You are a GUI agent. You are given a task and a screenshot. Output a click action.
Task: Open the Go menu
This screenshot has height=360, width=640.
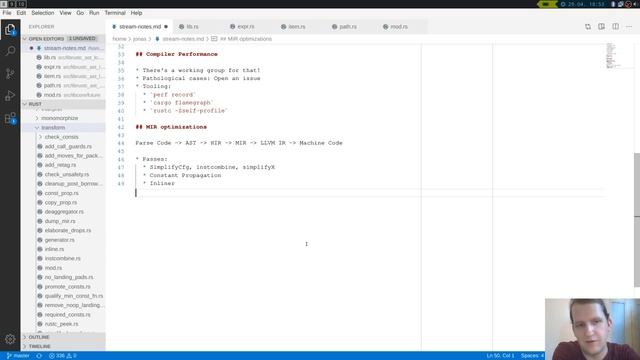(80, 13)
